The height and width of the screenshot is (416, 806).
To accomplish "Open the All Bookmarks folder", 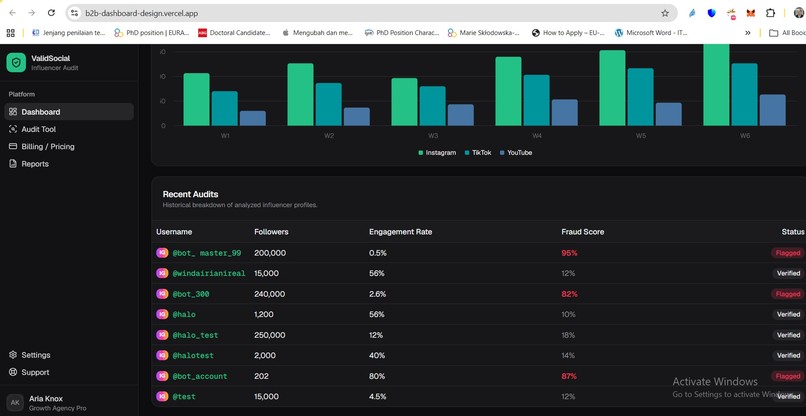I will 787,33.
